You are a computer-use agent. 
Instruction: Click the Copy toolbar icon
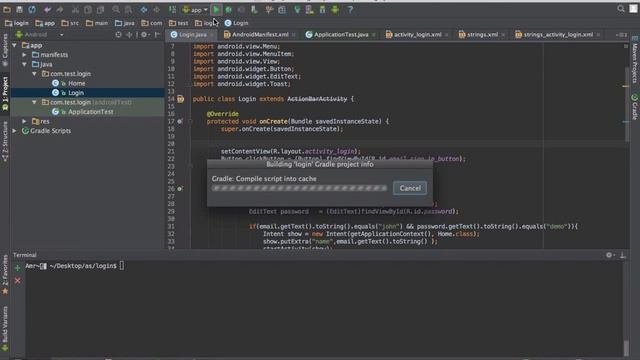tap(88, 9)
